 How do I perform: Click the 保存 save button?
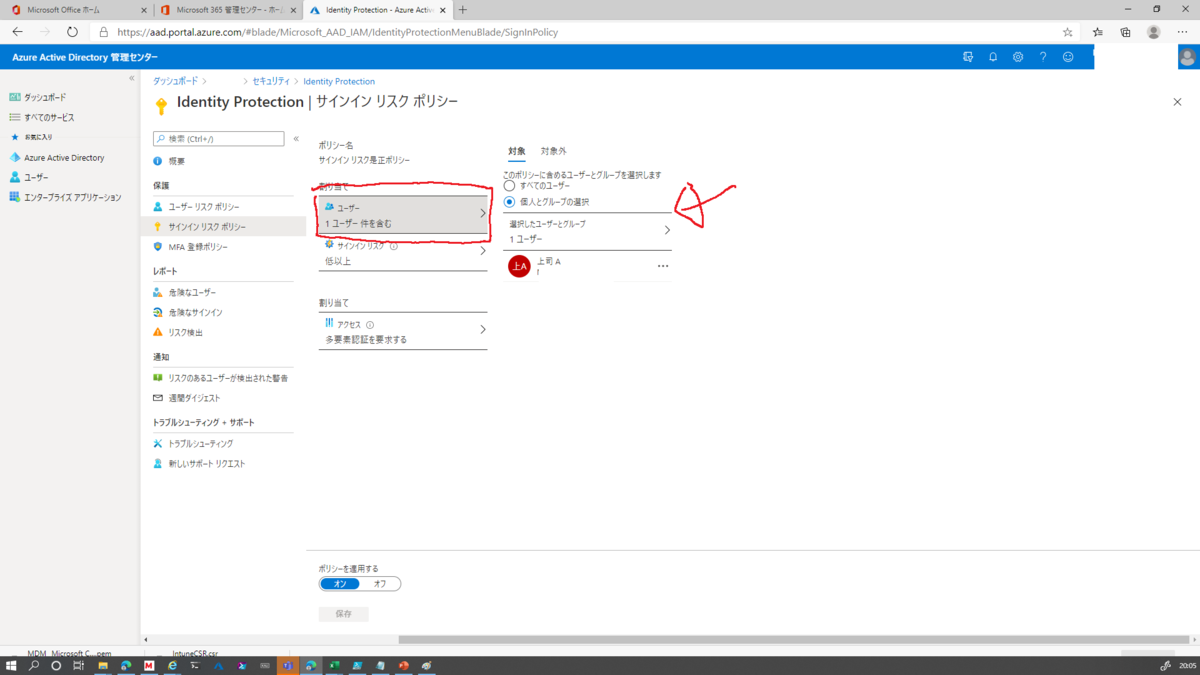click(x=344, y=614)
